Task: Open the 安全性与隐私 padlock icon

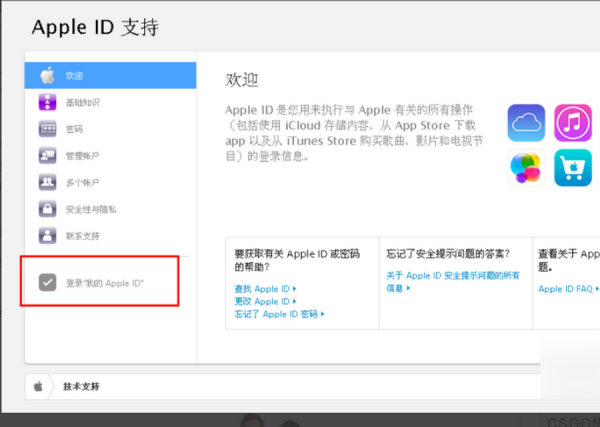Action: [x=47, y=209]
